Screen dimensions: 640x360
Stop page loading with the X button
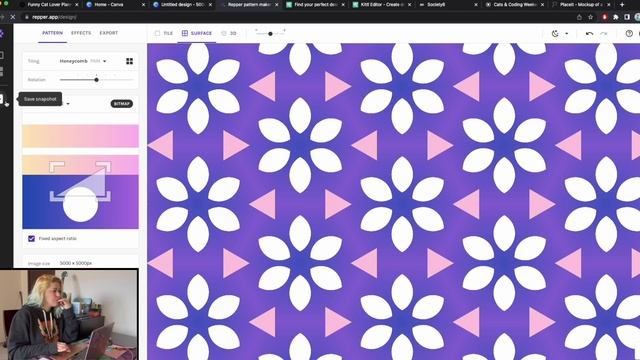[x=13, y=17]
